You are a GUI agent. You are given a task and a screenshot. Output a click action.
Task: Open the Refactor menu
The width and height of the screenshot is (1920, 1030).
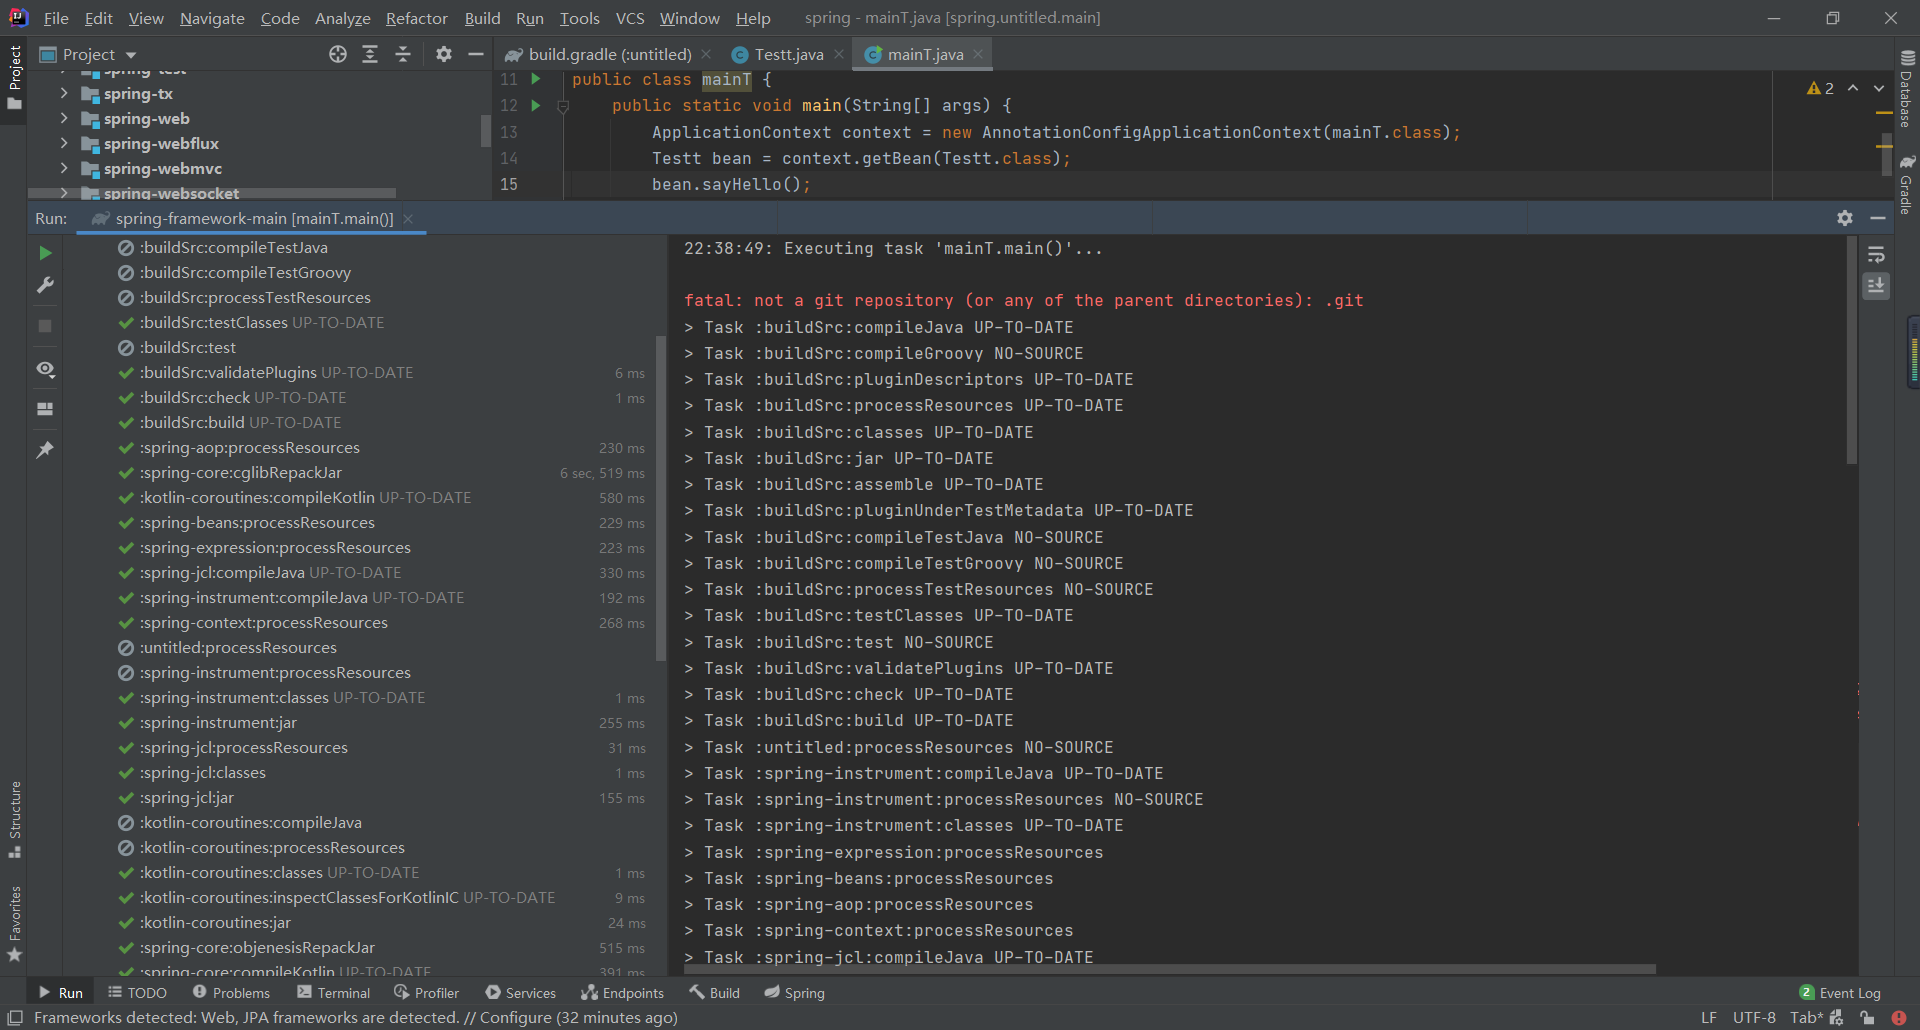tap(416, 18)
